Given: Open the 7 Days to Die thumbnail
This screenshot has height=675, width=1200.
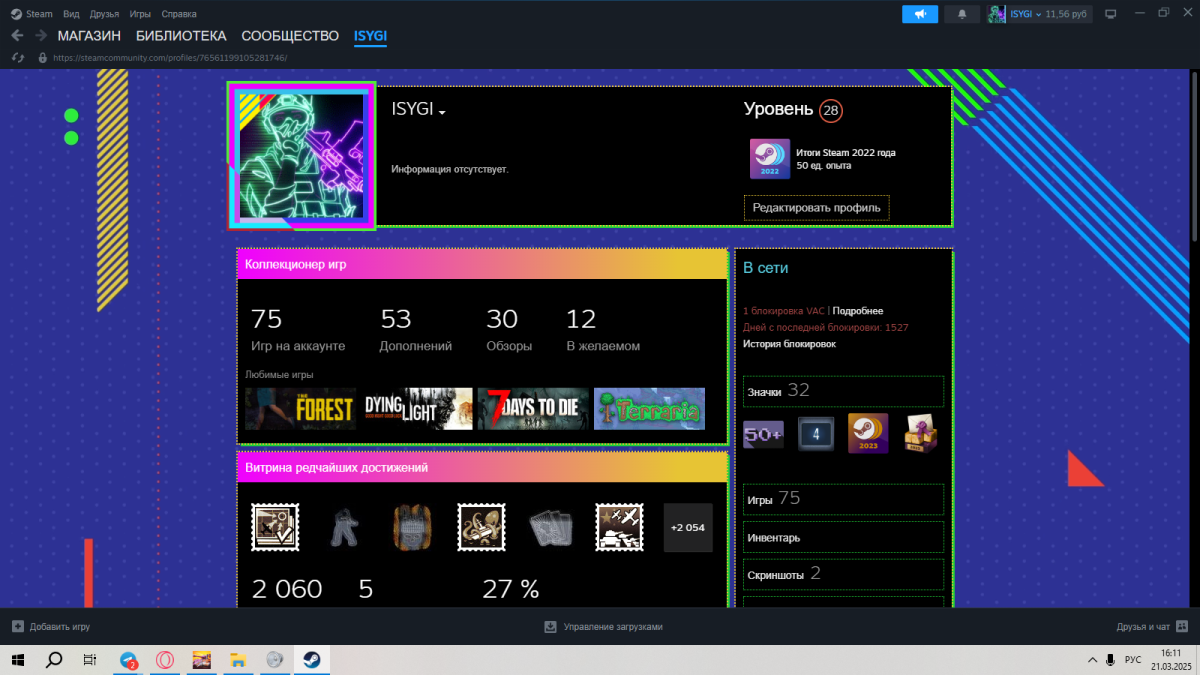Looking at the screenshot, I should click(x=533, y=409).
